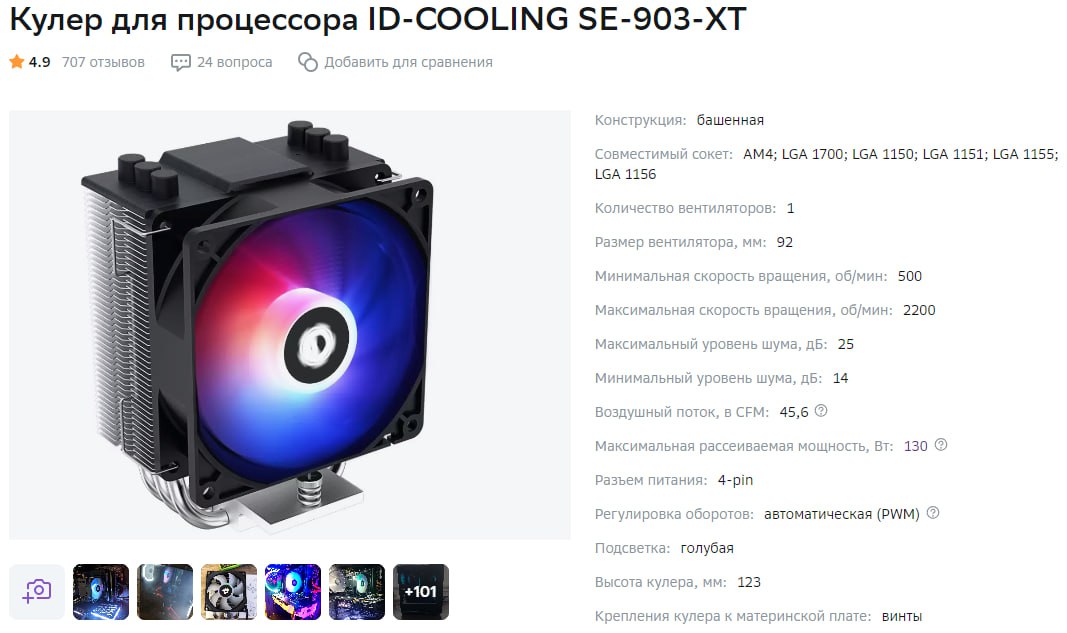This screenshot has height=633, width=1067.
Task: Click the main cooler product image
Action: (x=290, y=325)
